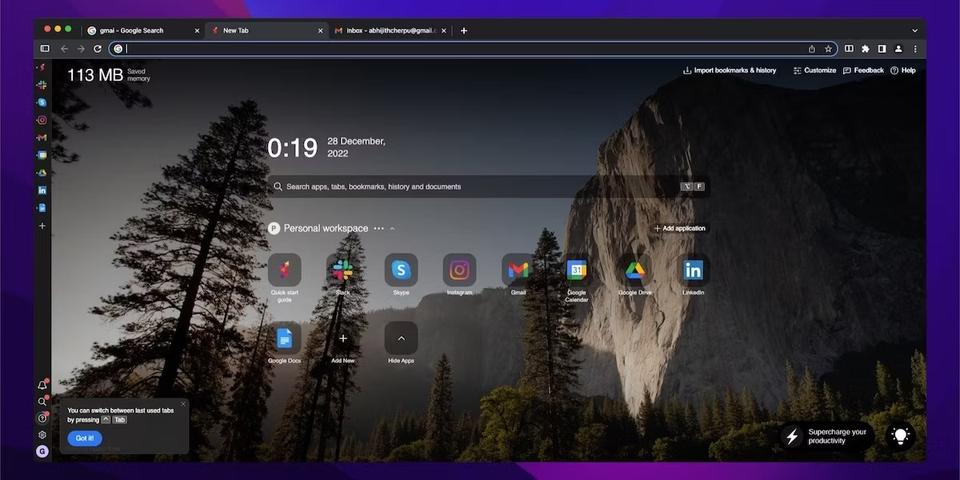Click Supercharge your productivity
960x480 pixels.
coord(827,437)
